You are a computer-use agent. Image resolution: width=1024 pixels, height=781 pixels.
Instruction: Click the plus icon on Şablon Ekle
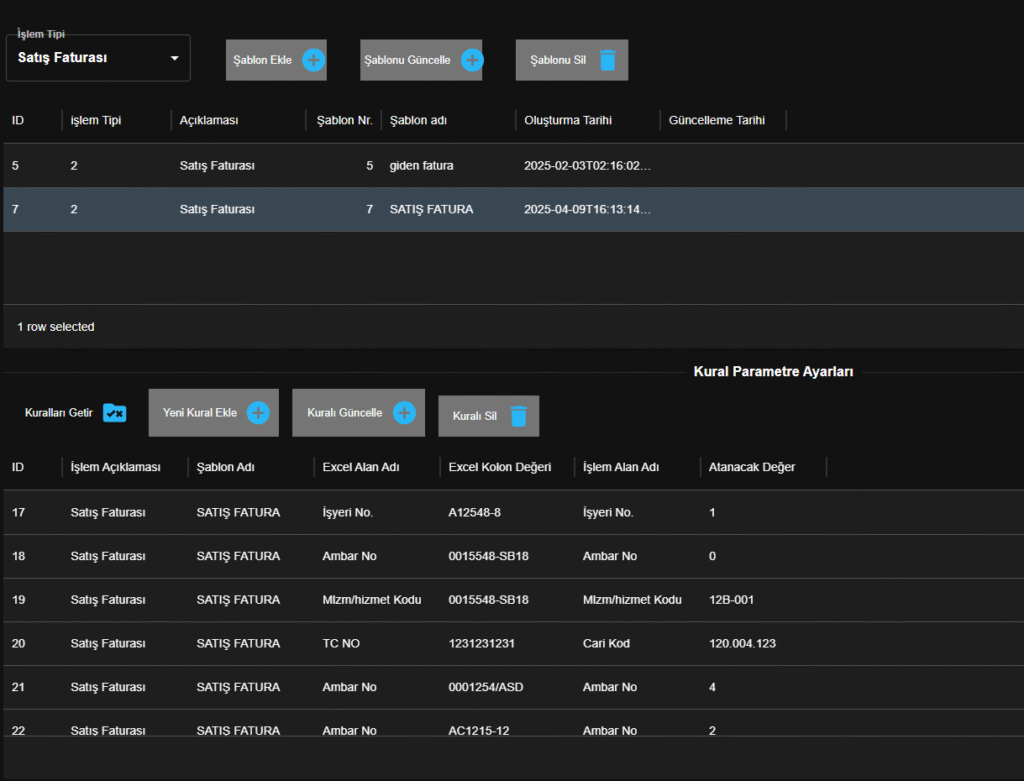tap(313, 60)
